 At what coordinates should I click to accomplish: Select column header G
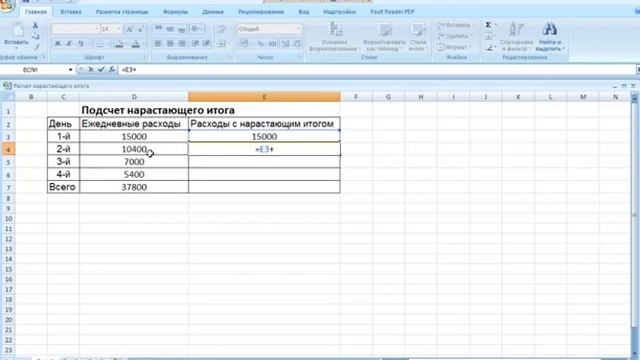pos(388,97)
